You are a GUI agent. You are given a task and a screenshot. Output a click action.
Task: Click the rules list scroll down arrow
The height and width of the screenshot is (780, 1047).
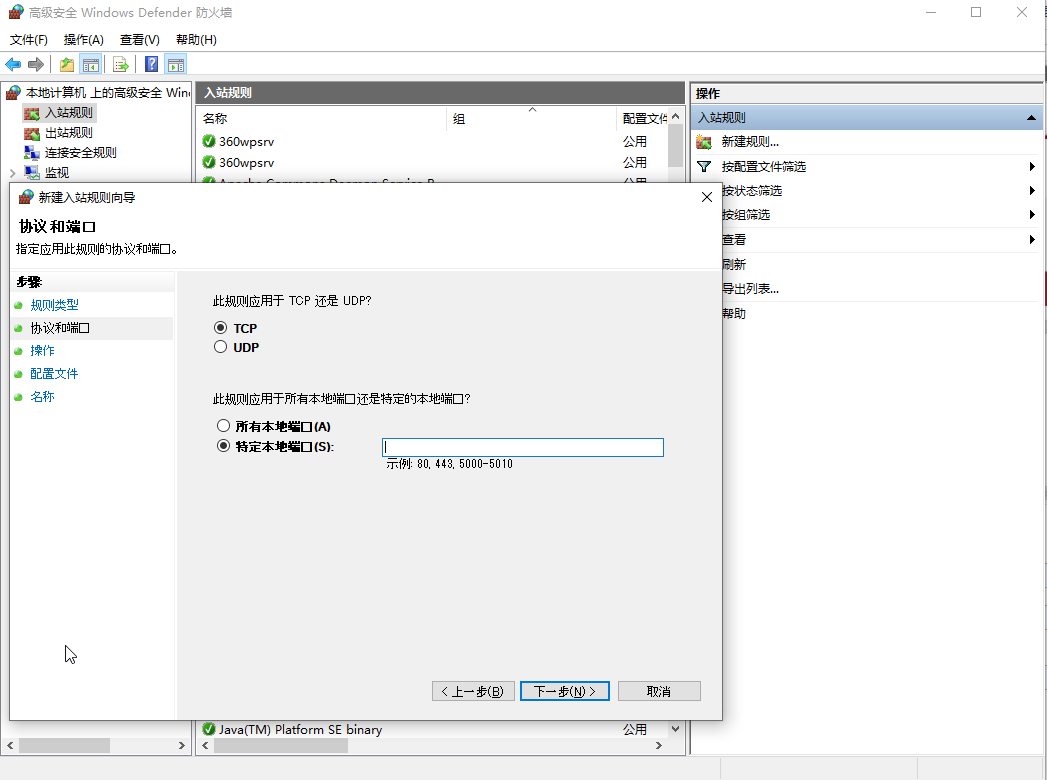point(676,729)
